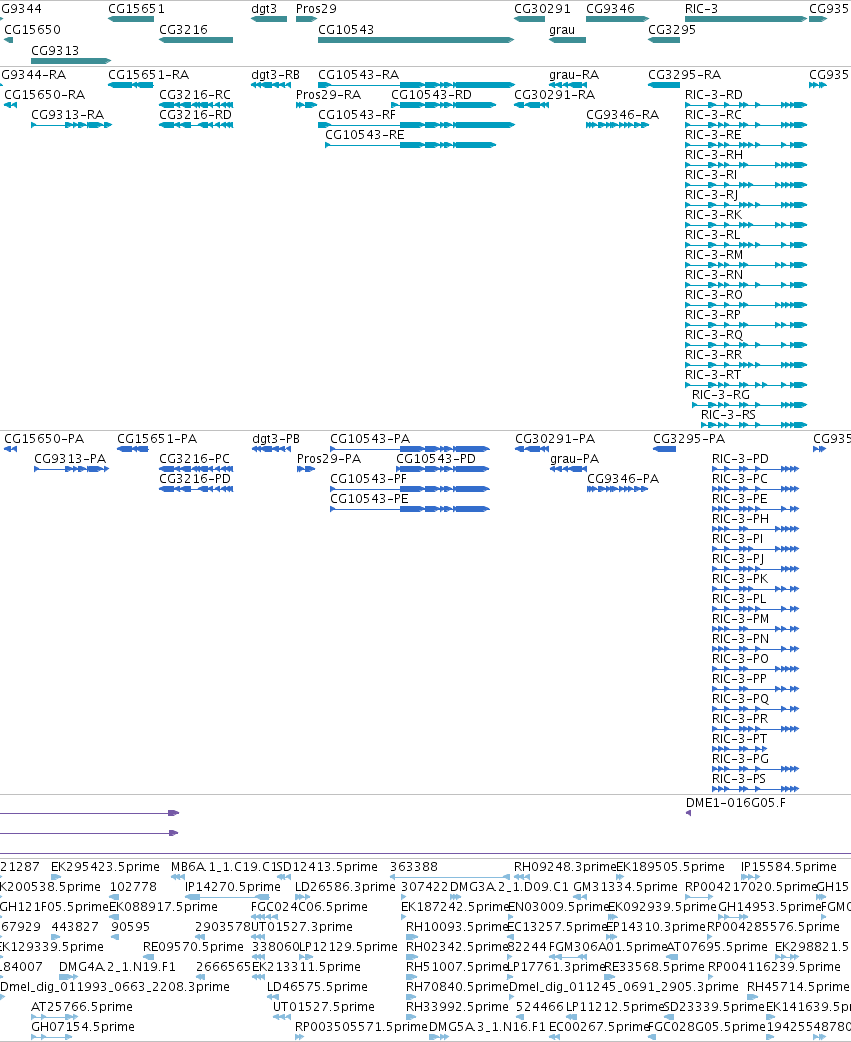Click the dgt3 gene label

coord(264,9)
